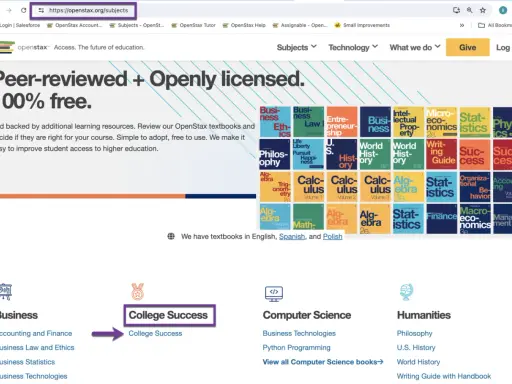Click the OpenStax logo
Screen dimensions: 512x384
pos(25,47)
